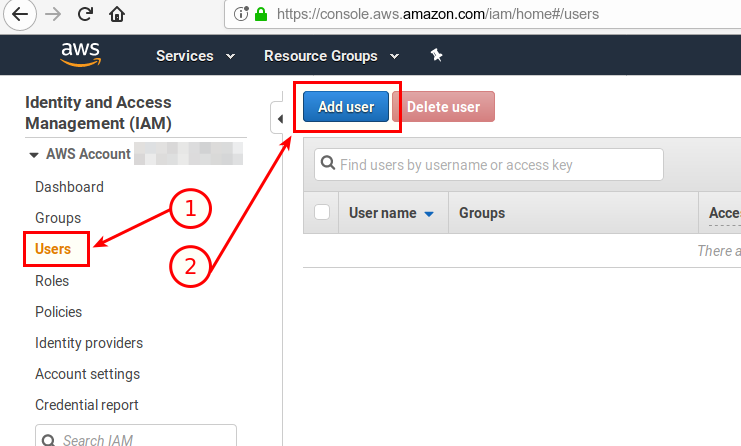Click the Delete user button
This screenshot has height=446, width=741.
(x=443, y=107)
